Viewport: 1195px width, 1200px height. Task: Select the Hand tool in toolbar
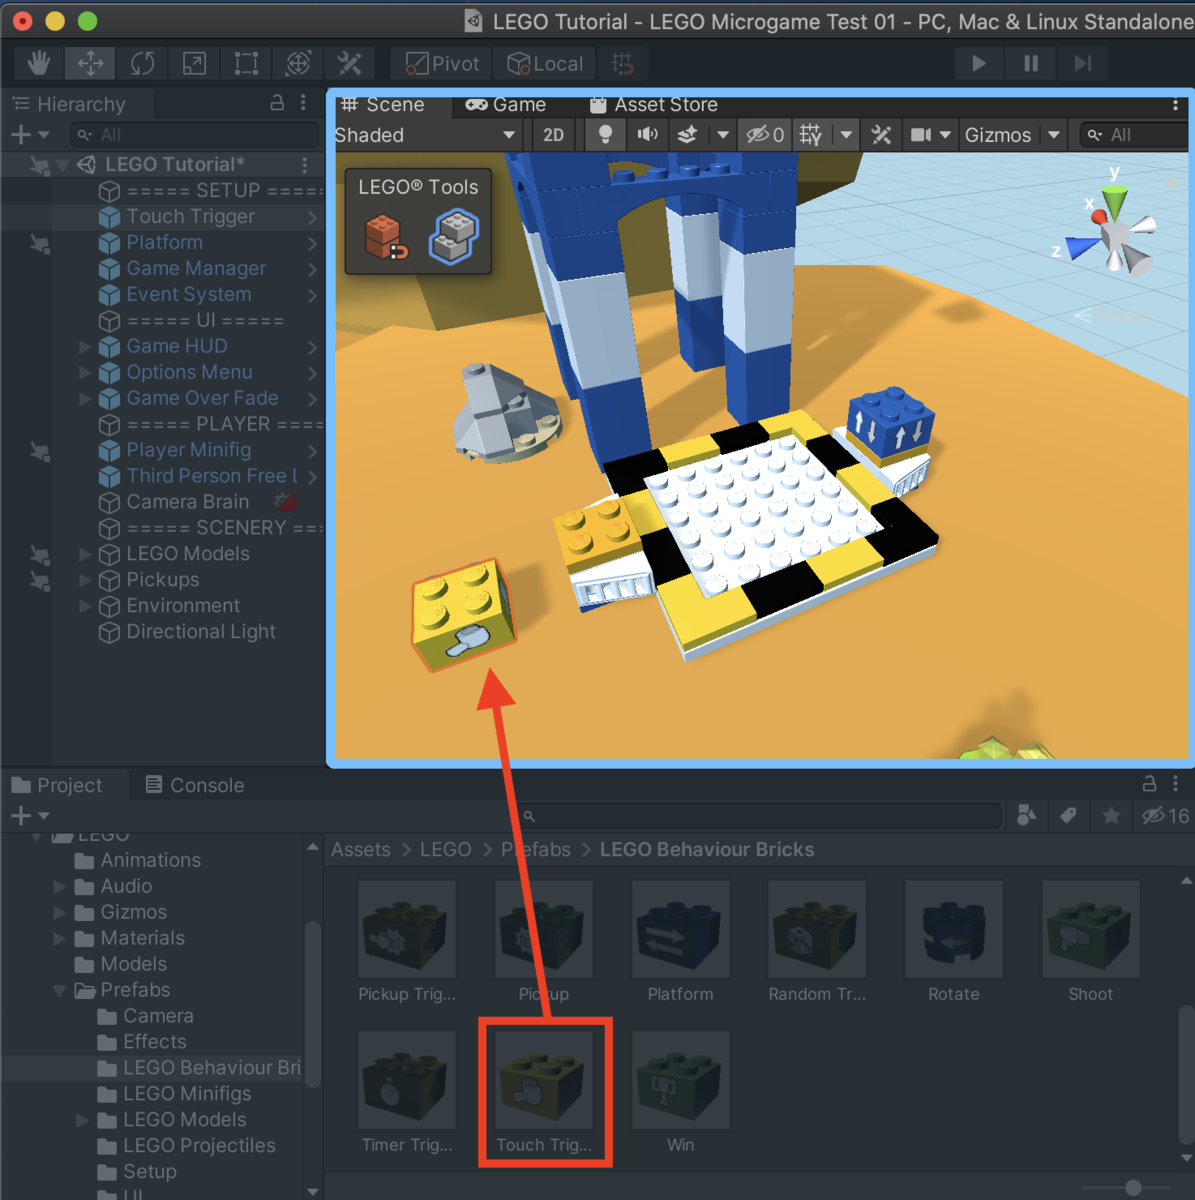(39, 63)
